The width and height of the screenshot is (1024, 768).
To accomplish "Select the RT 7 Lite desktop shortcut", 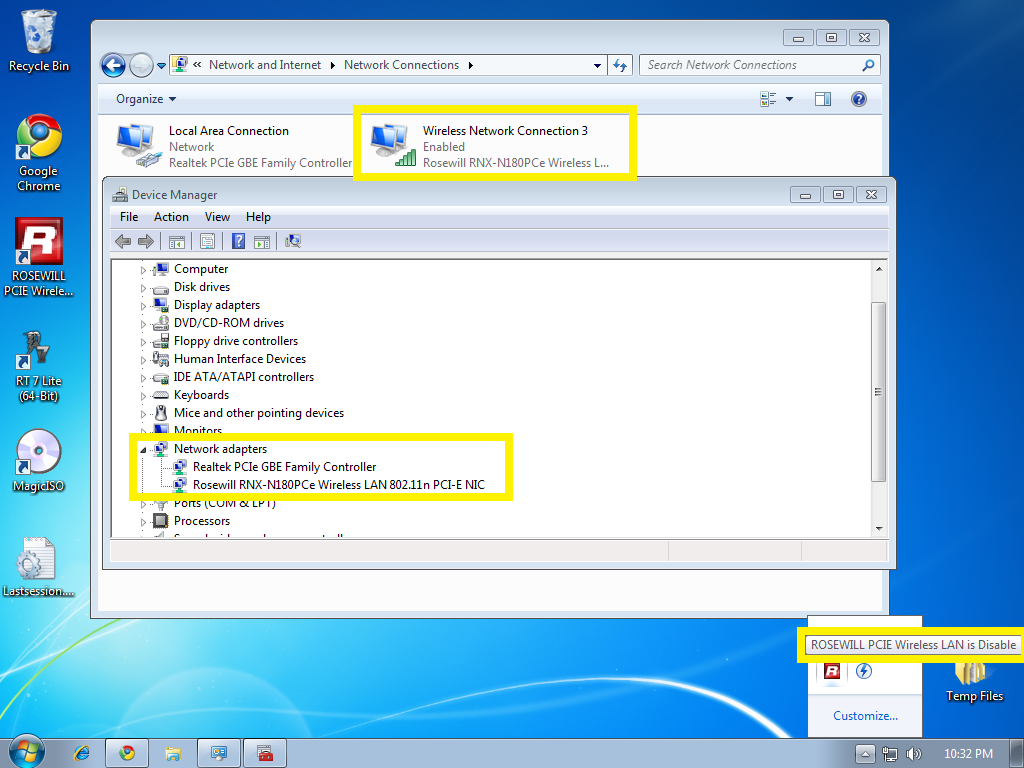I will pyautogui.click(x=39, y=367).
